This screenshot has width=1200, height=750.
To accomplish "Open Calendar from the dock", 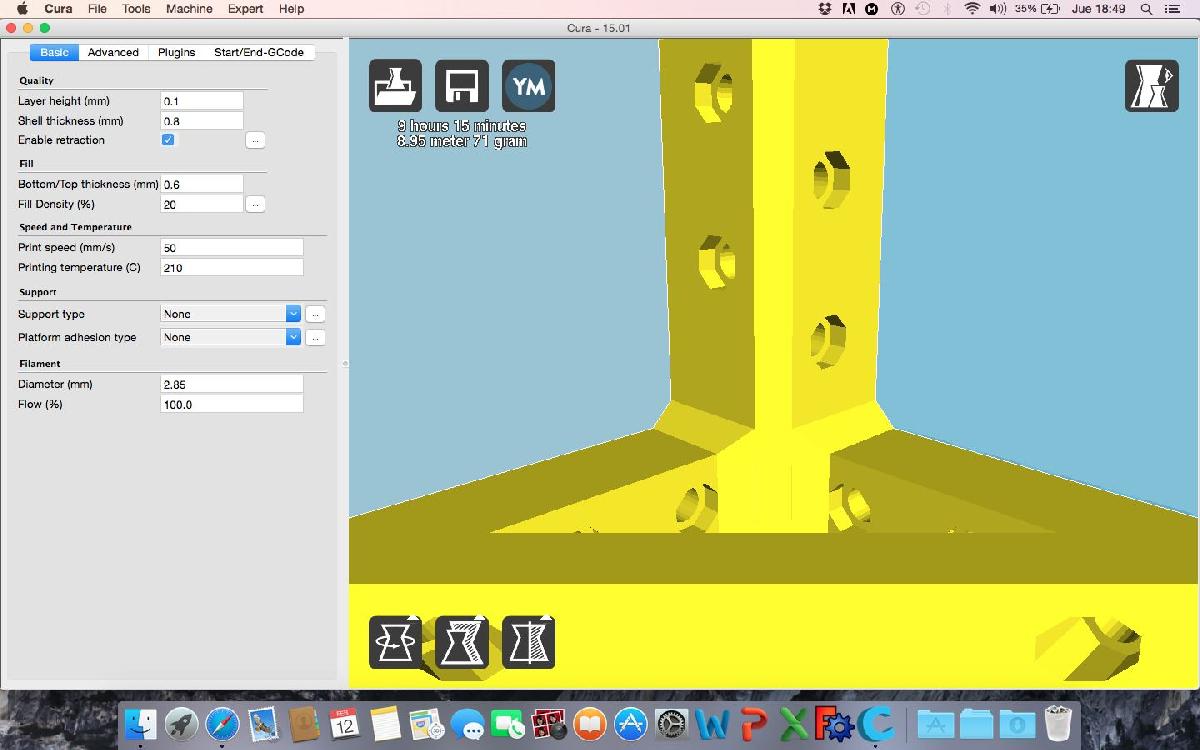I will point(344,722).
